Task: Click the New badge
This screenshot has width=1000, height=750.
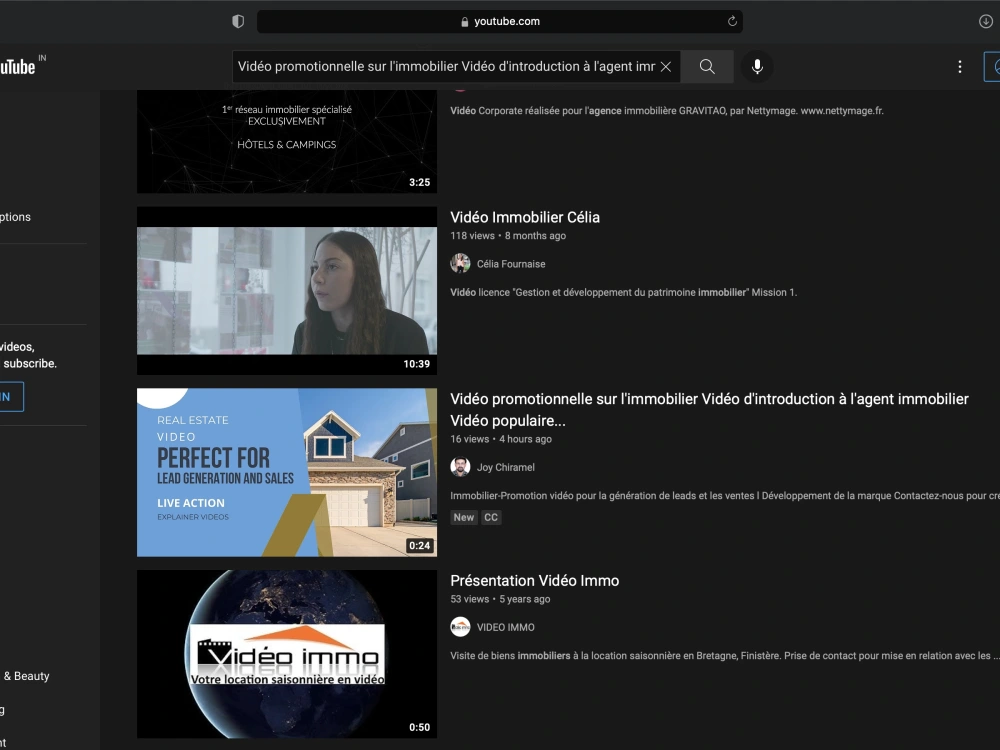Action: (464, 517)
